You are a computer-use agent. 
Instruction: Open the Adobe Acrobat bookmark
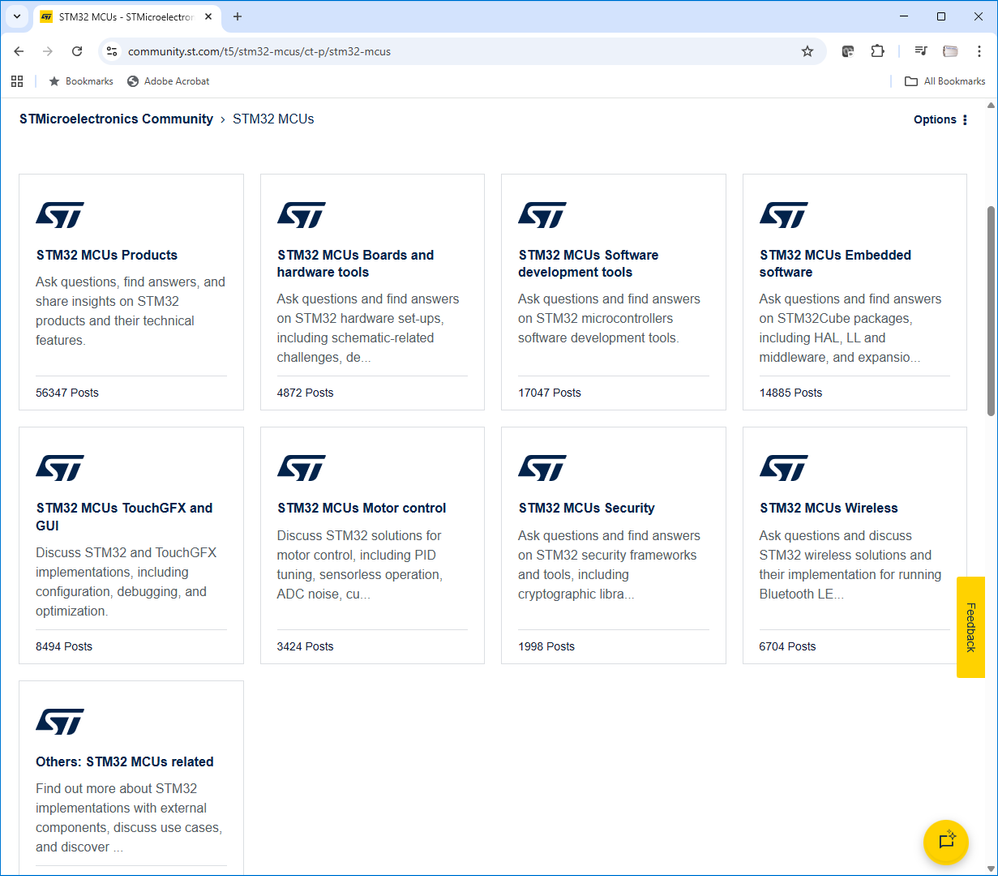pyautogui.click(x=169, y=81)
